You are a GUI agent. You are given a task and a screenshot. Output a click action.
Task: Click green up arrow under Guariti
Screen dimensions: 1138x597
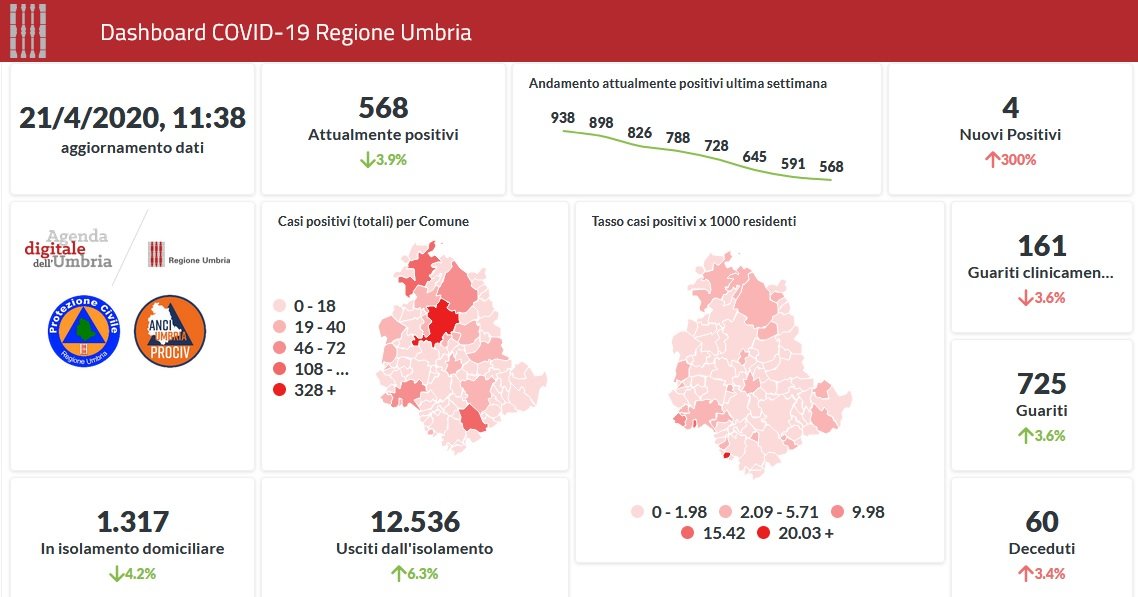tap(1024, 436)
